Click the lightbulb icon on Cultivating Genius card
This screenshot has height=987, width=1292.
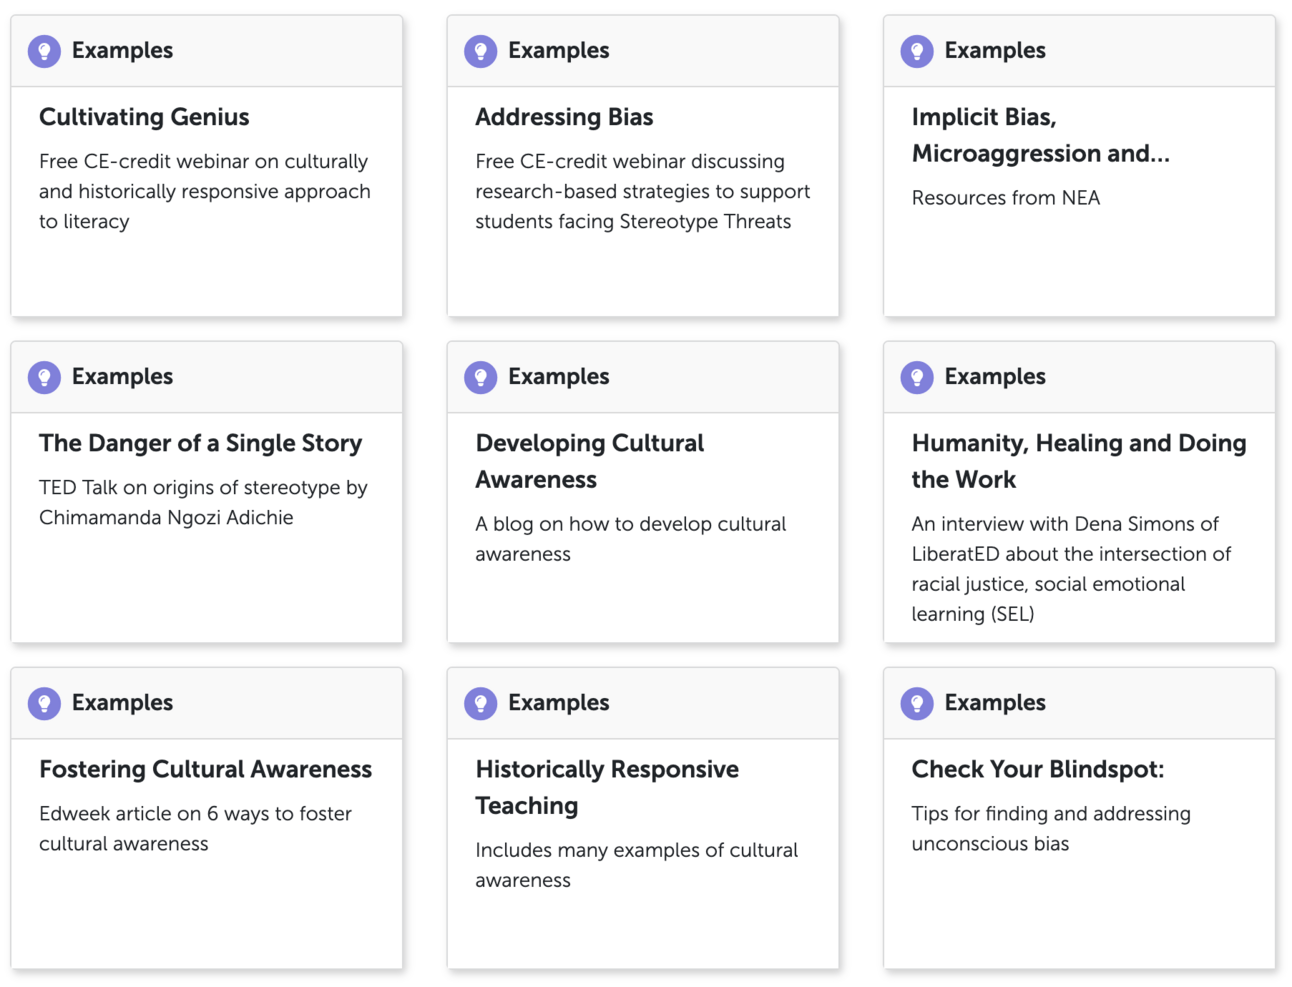44,51
